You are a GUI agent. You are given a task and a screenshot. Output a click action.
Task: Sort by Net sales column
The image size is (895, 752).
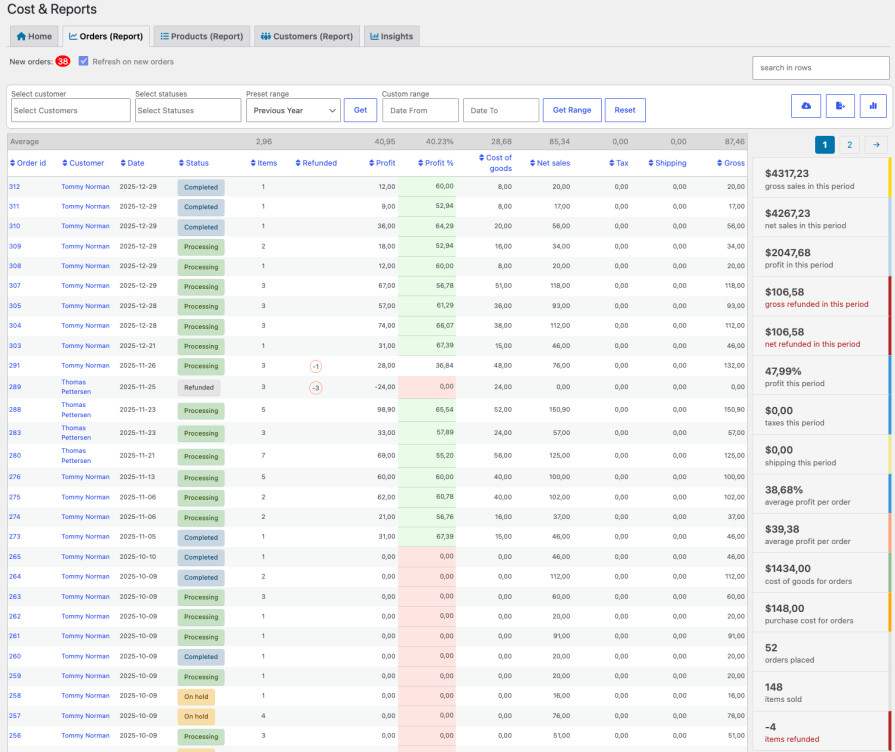[x=550, y=163]
